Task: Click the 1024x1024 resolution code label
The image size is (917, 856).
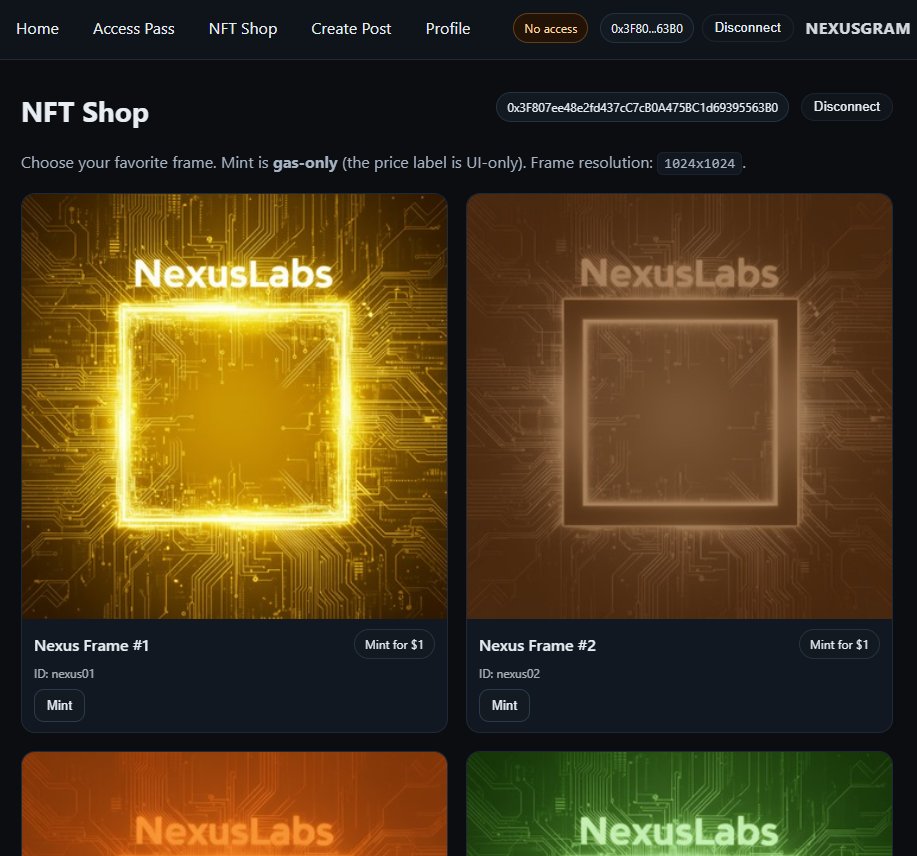Action: pos(699,163)
